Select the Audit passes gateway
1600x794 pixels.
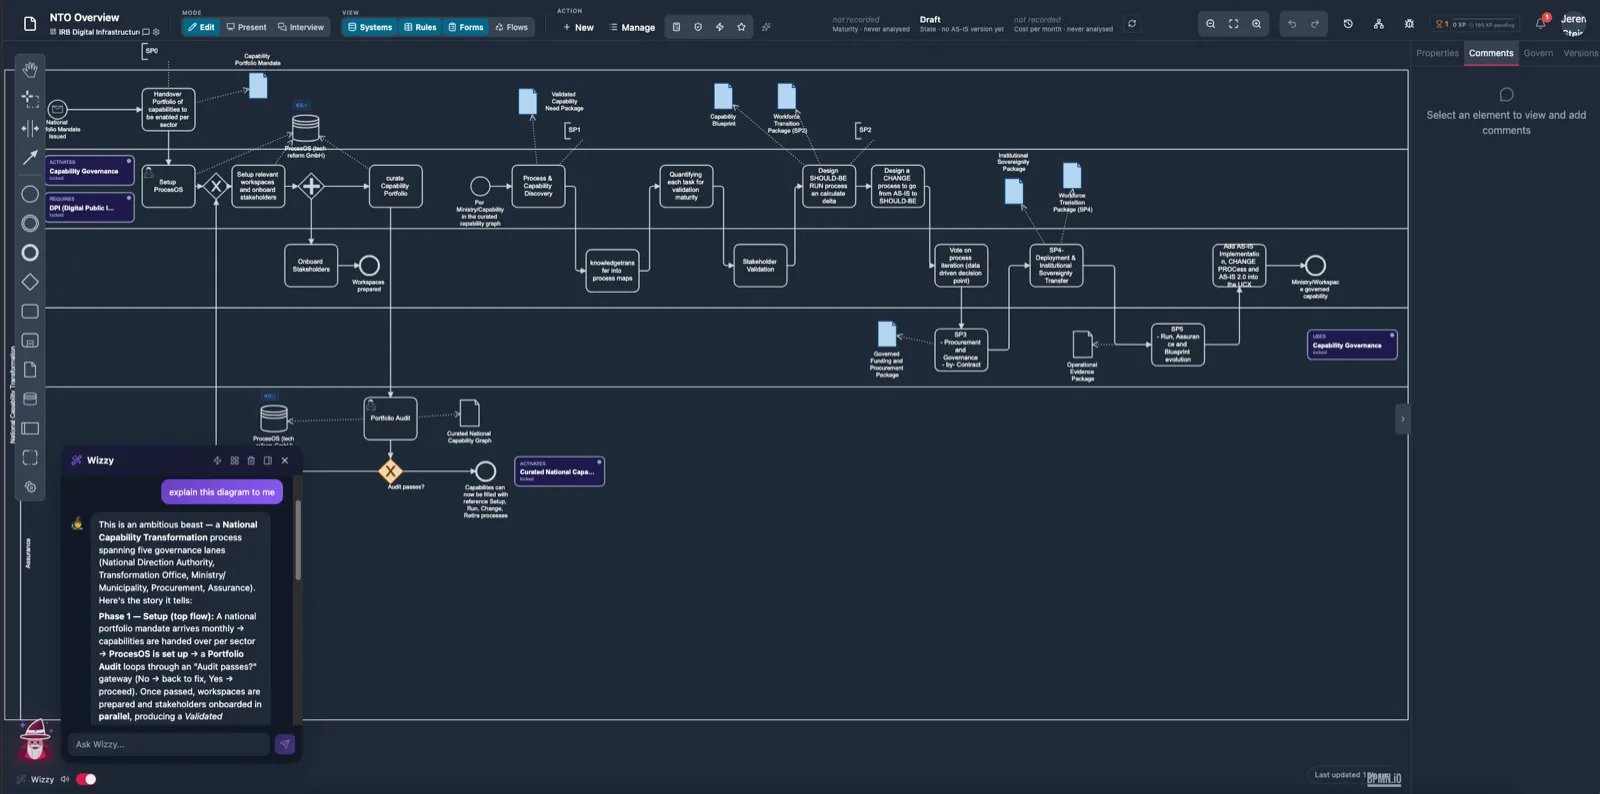(x=390, y=471)
